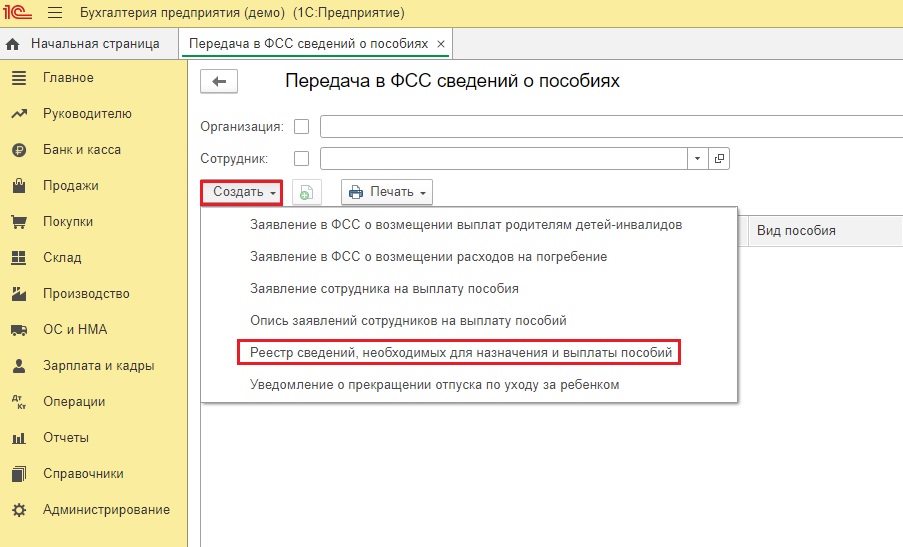This screenshot has width=903, height=547.
Task: Open the Справочники section label
Action: coord(83,473)
